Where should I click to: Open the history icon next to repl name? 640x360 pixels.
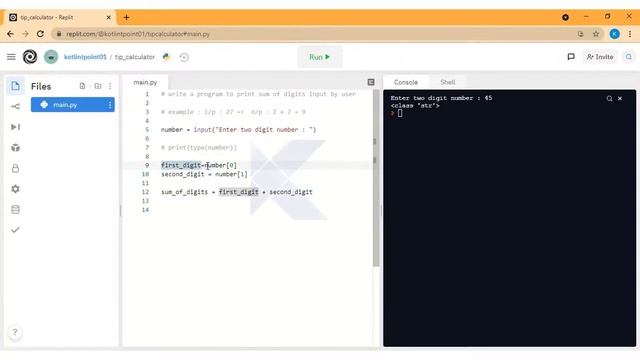[x=184, y=57]
